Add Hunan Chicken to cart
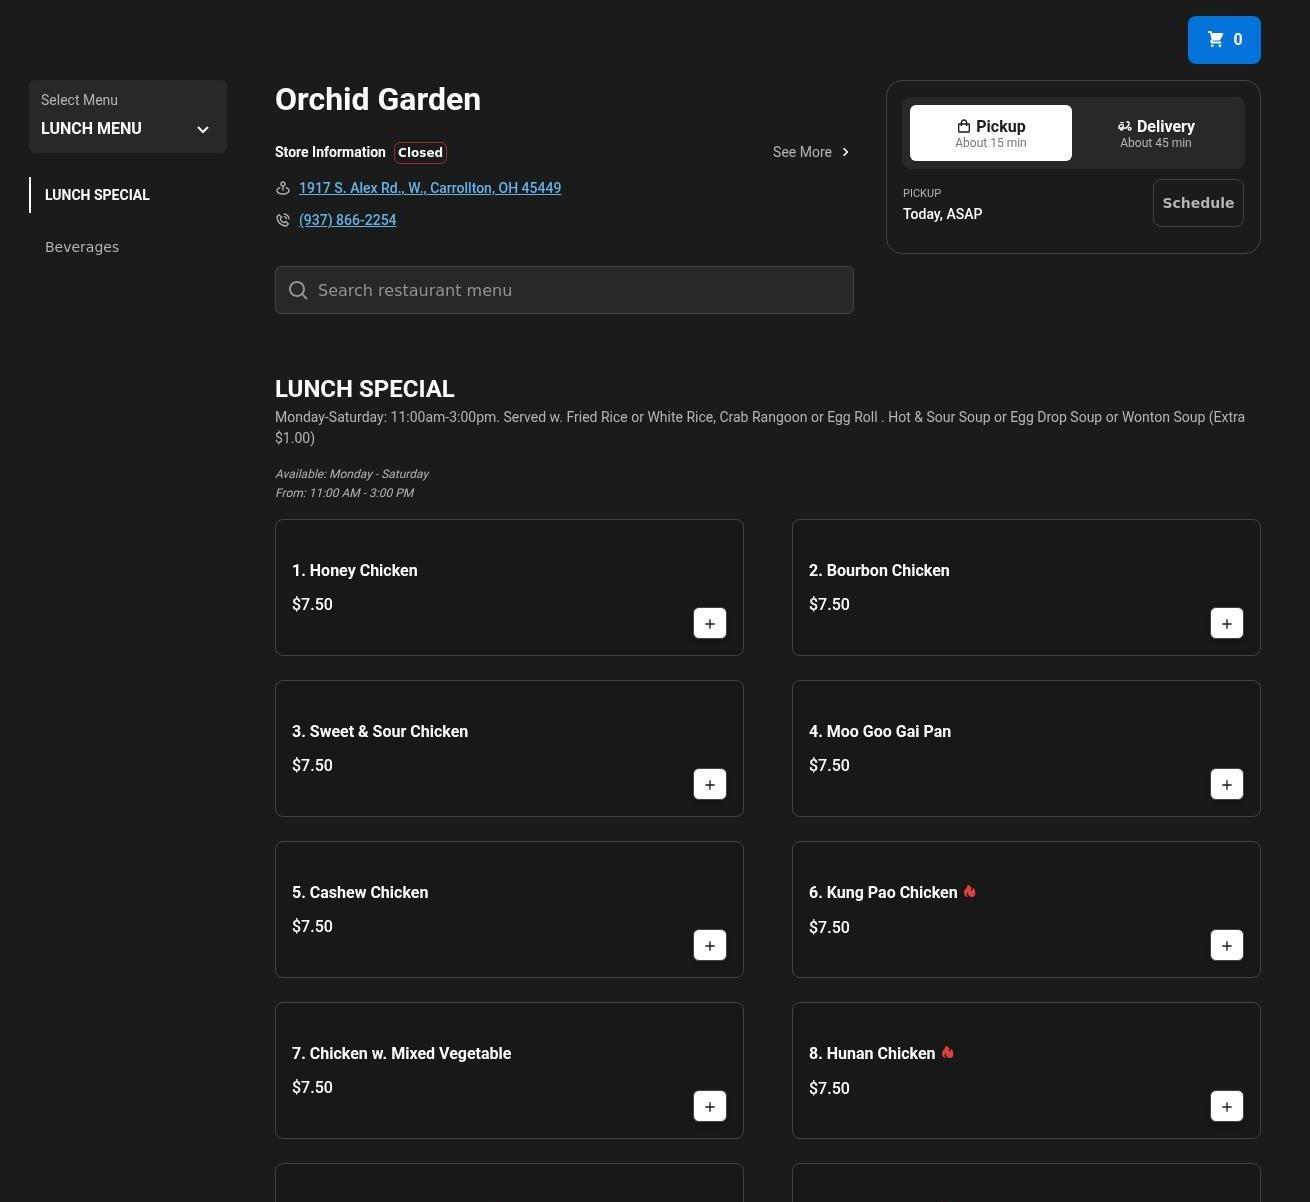 click(x=1226, y=1106)
